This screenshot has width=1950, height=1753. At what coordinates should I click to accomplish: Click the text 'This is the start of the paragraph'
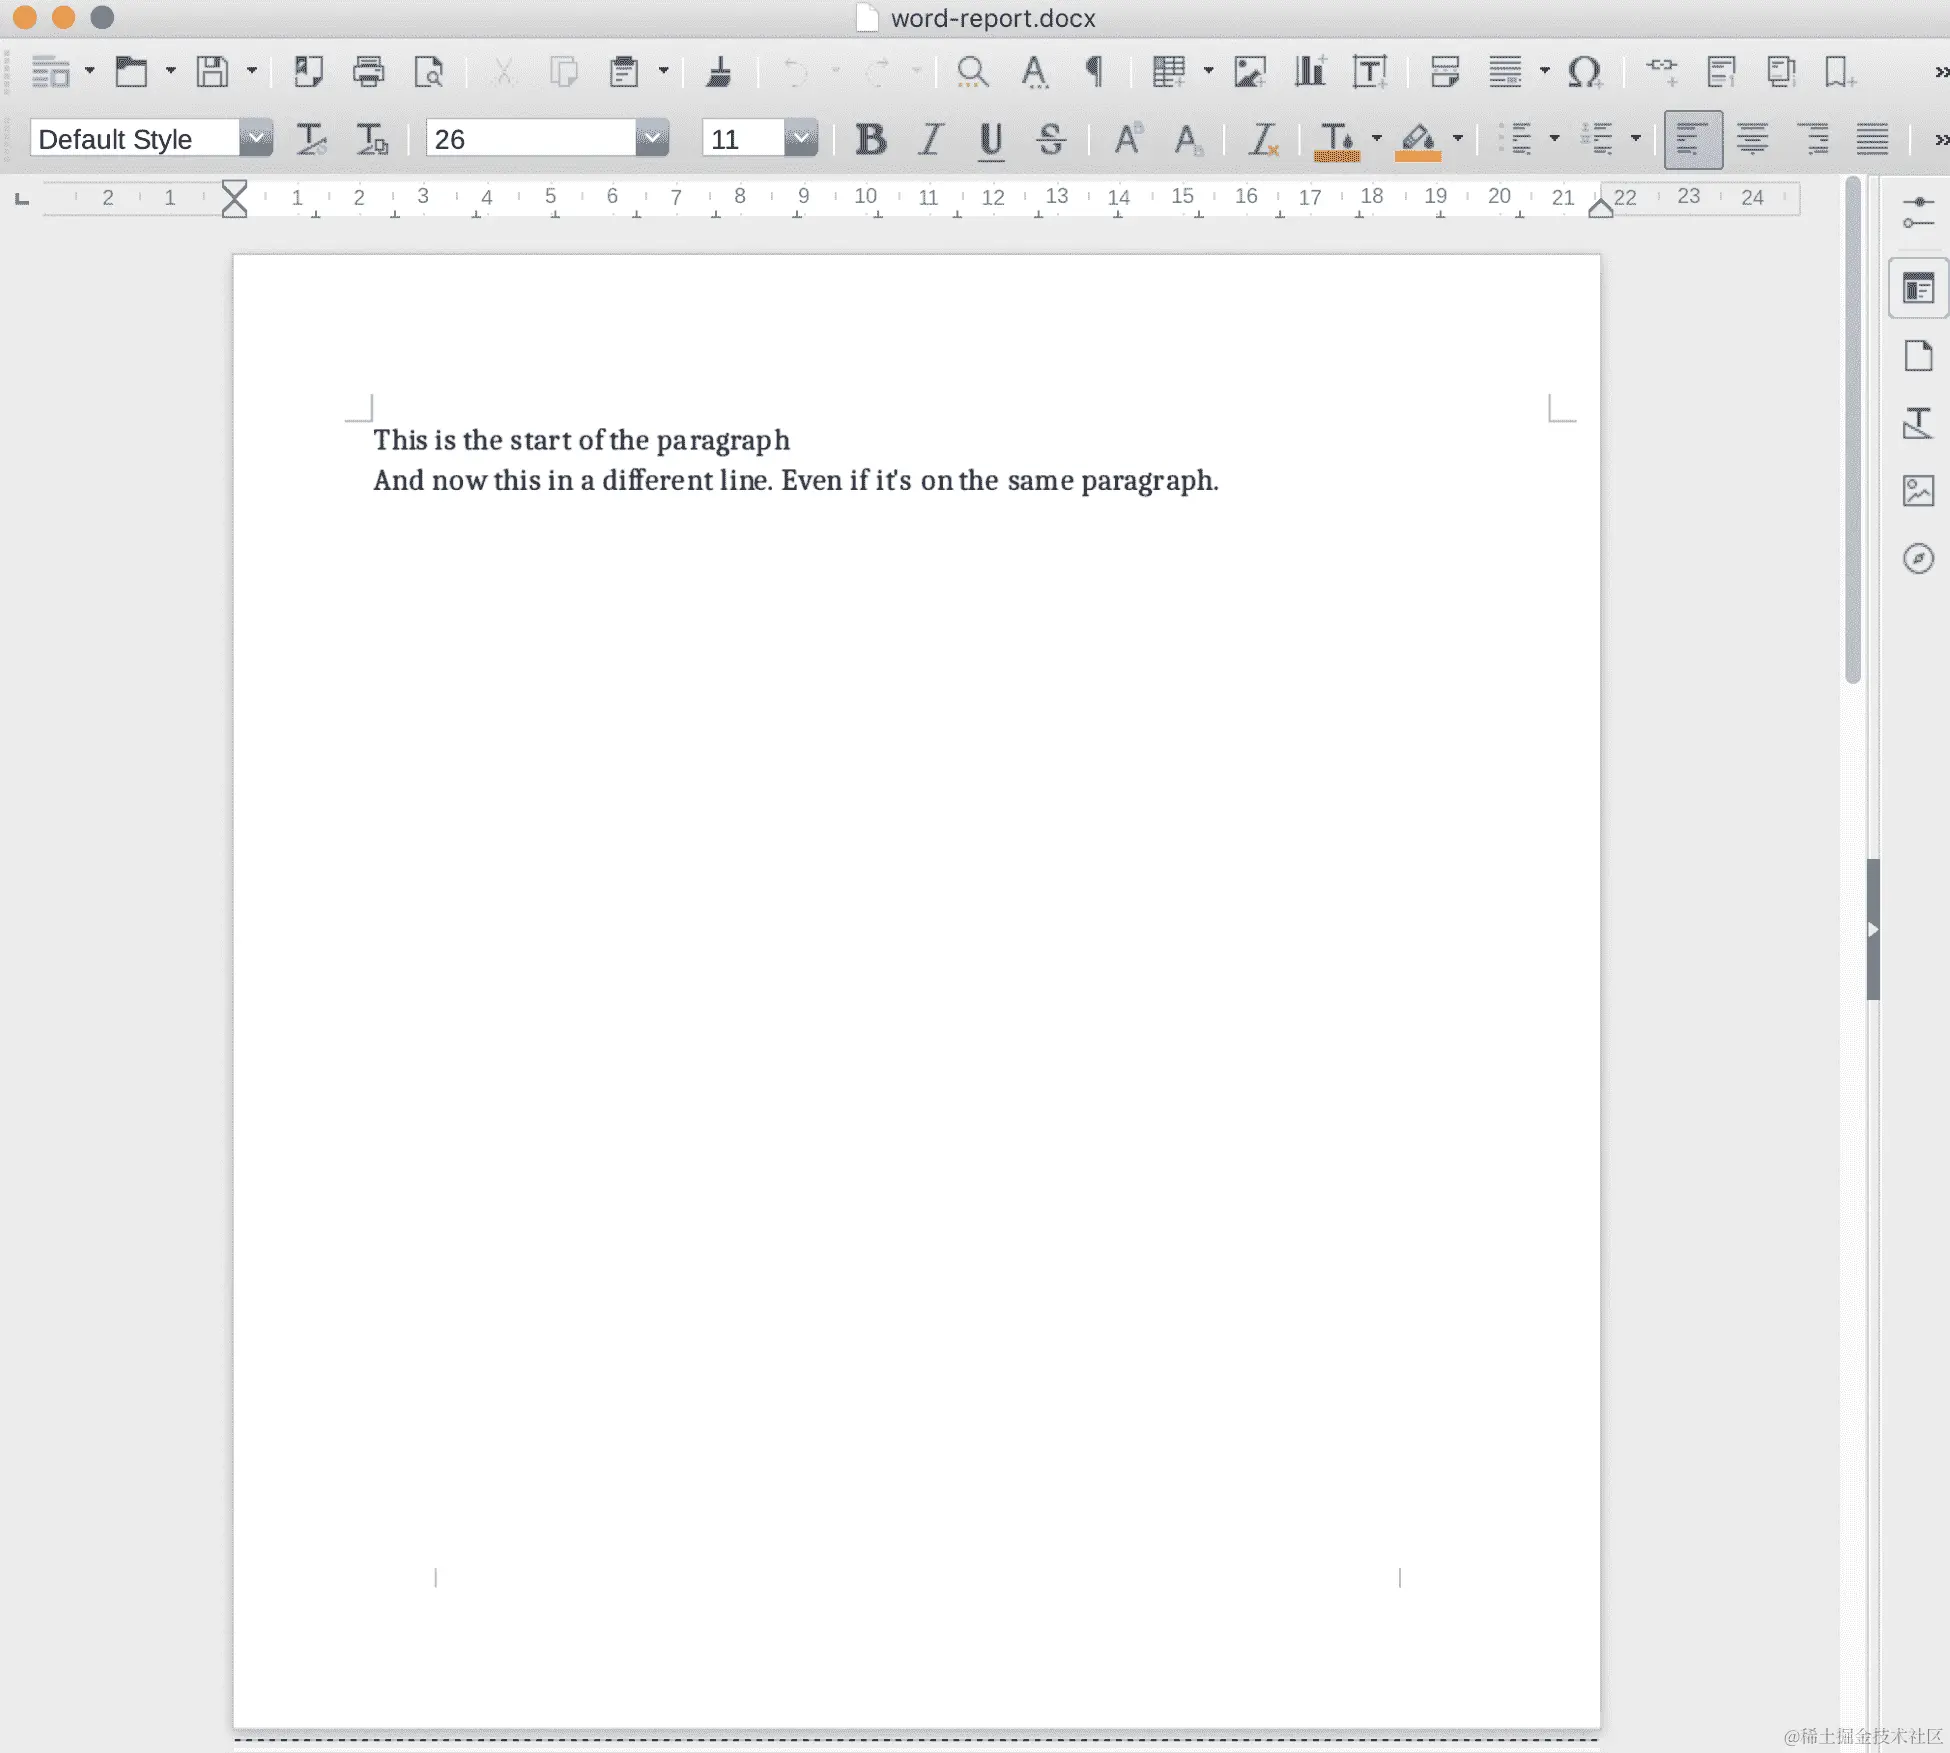pos(581,440)
